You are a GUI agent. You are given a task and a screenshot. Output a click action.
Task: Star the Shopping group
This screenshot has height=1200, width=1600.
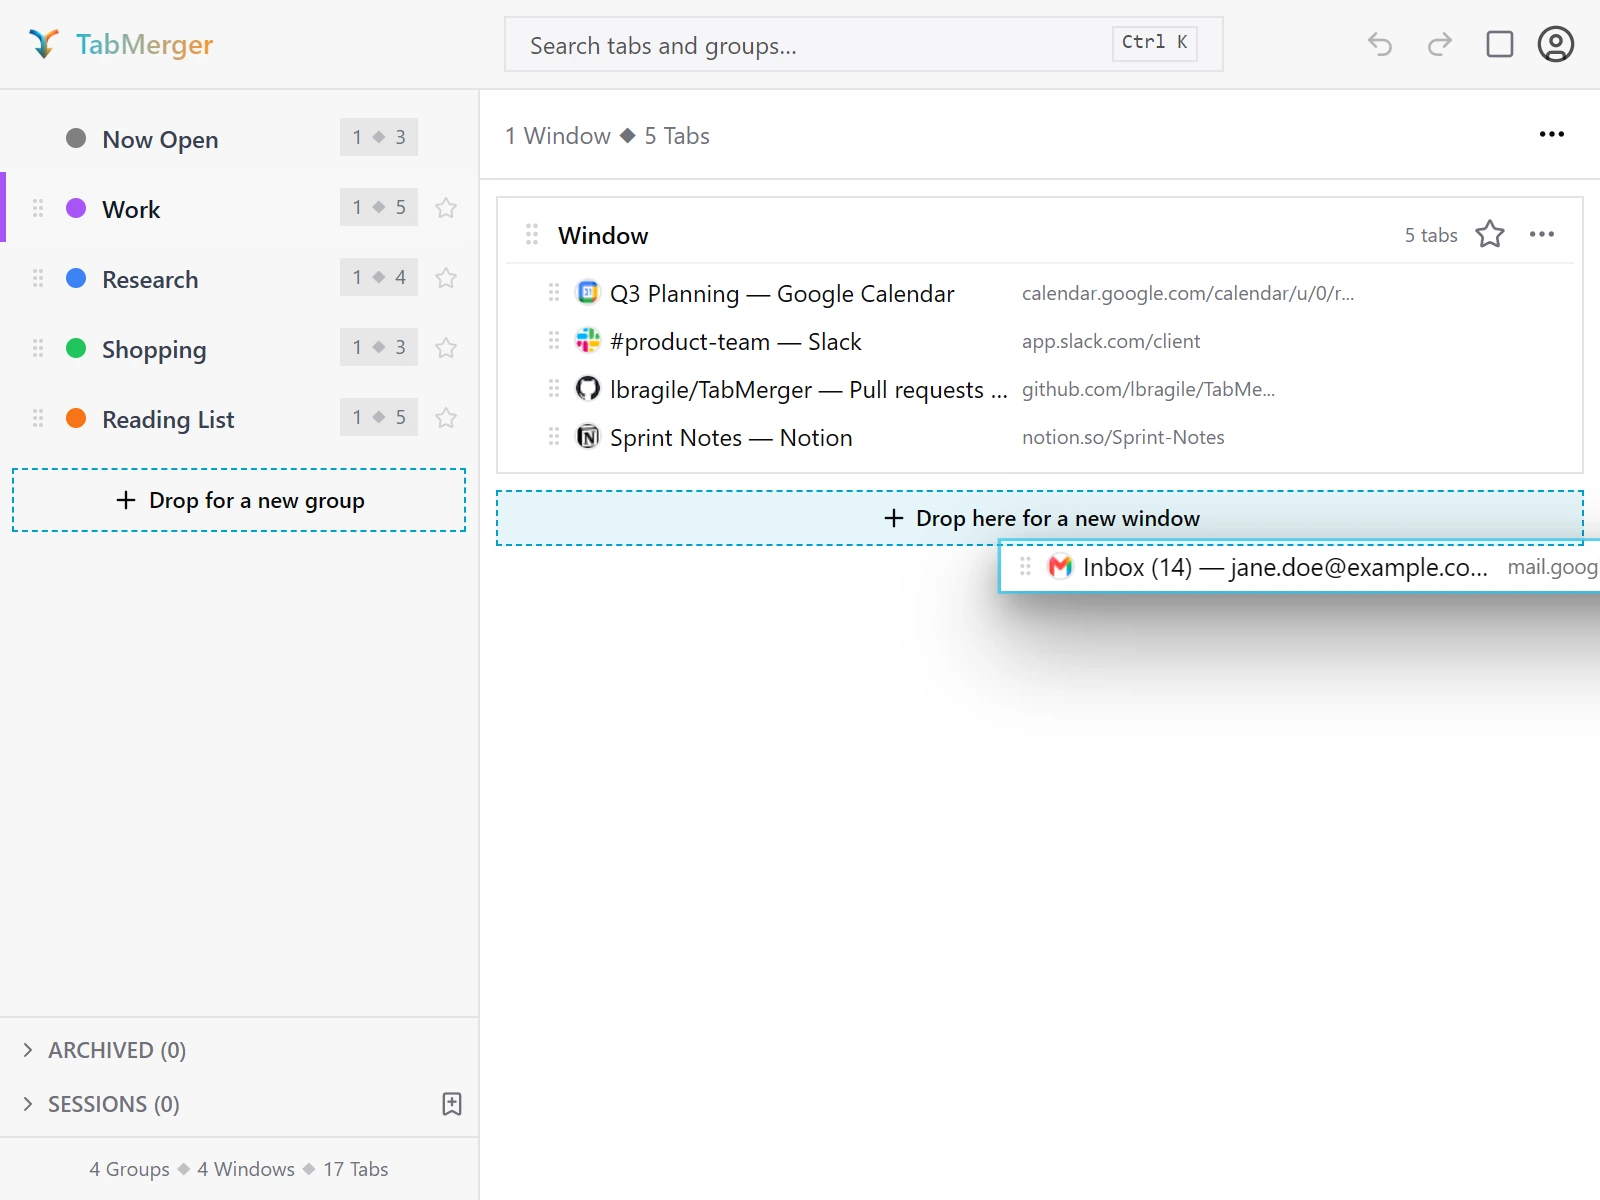pyautogui.click(x=446, y=348)
